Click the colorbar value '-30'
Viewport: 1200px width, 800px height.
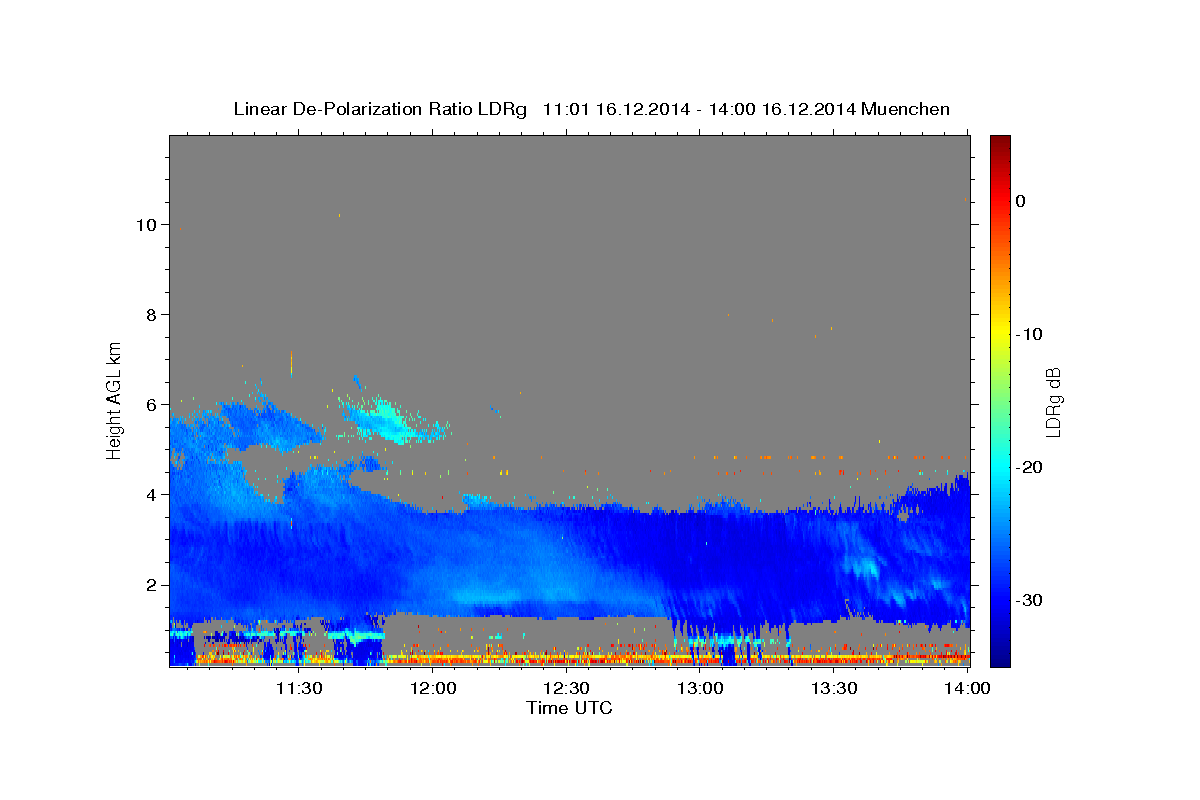point(1029,600)
